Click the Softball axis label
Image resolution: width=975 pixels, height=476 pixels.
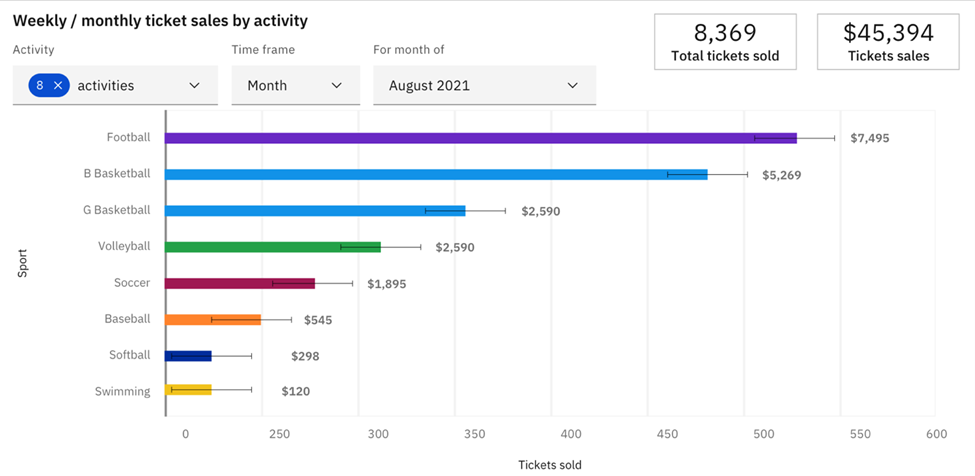pos(130,355)
